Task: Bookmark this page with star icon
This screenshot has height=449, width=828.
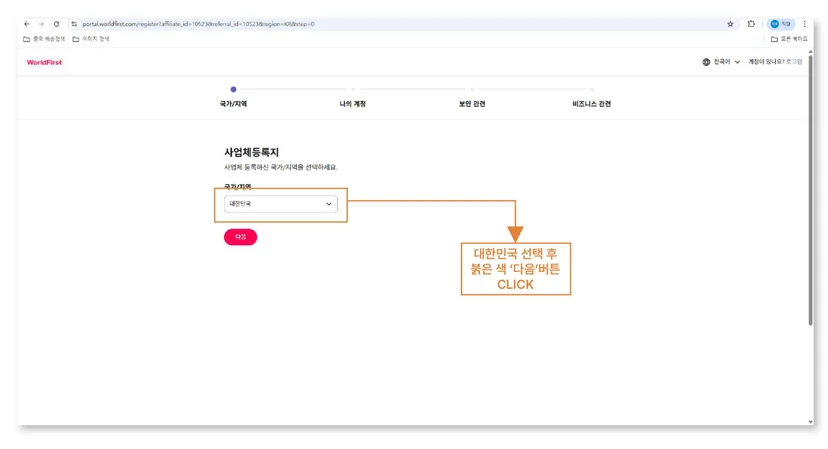Action: 730,24
